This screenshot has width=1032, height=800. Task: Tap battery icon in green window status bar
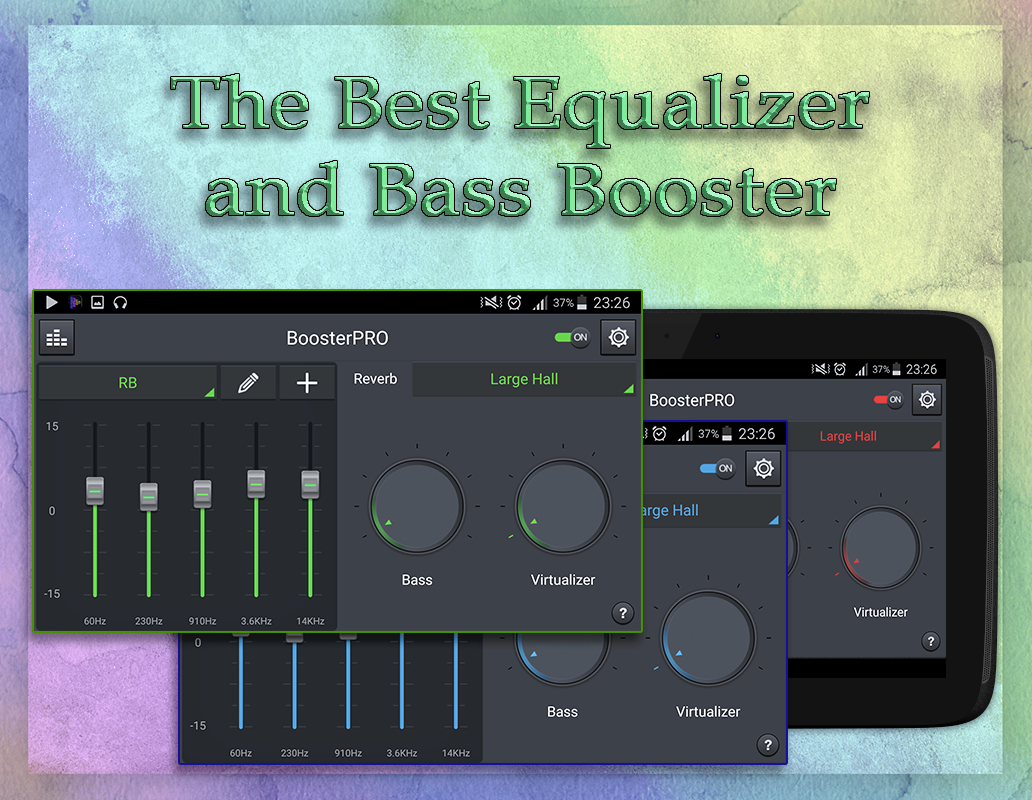pyautogui.click(x=582, y=303)
